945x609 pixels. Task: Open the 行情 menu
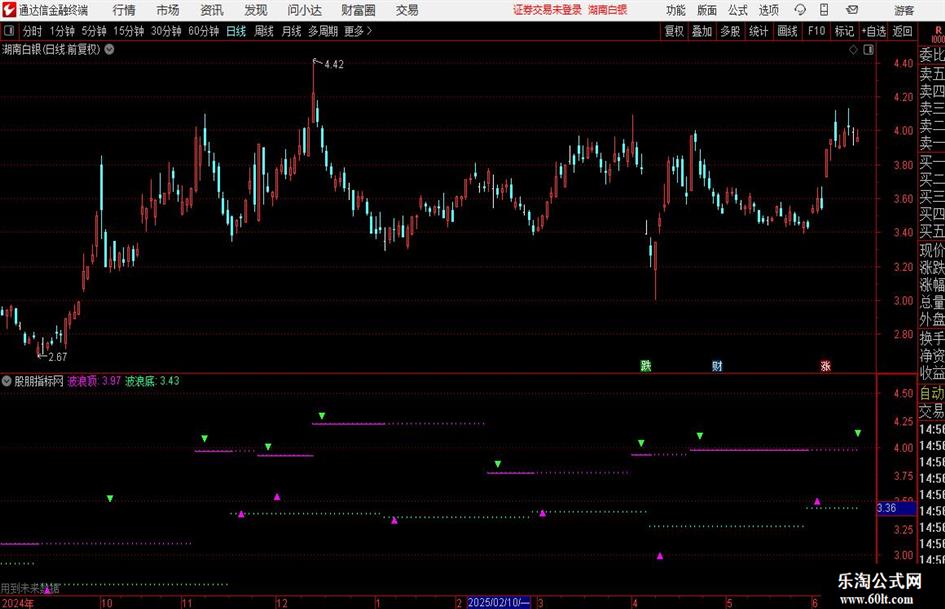pyautogui.click(x=124, y=10)
